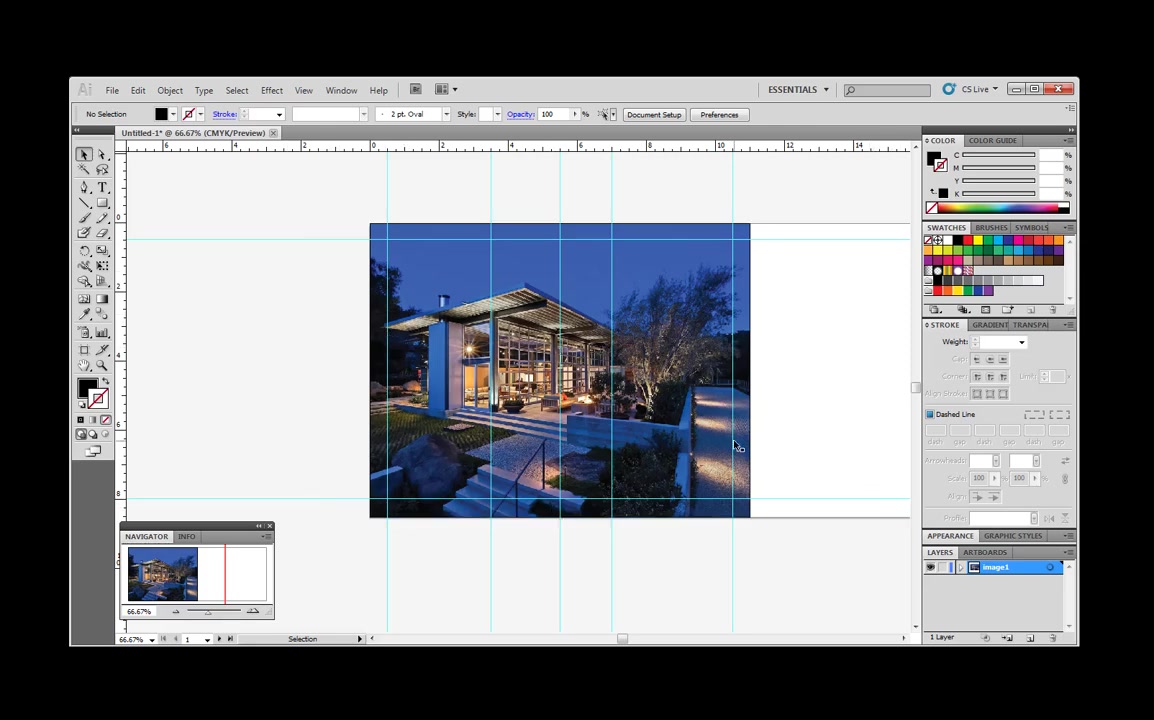Expand the Style dropdown in control bar

pos(497,114)
